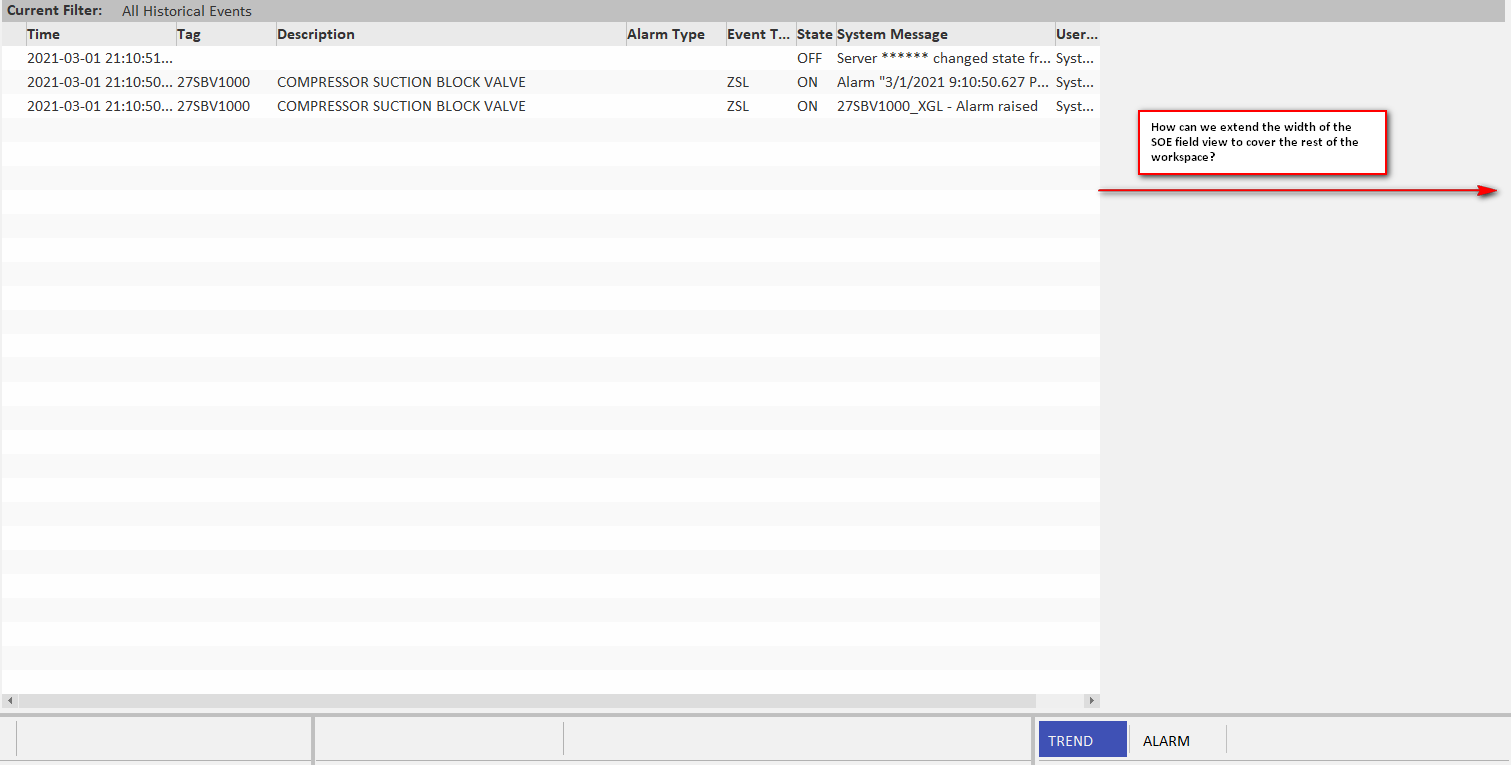Select the 'Alarm "3/1/2021 9:10:50.627' message
This screenshot has height=765, width=1511.
943,82
